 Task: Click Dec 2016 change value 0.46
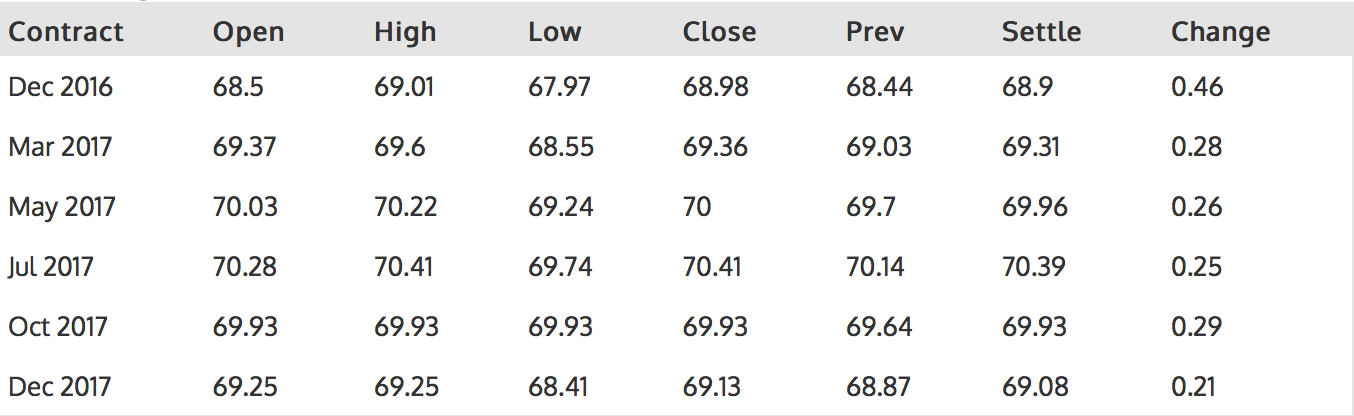coord(1197,87)
